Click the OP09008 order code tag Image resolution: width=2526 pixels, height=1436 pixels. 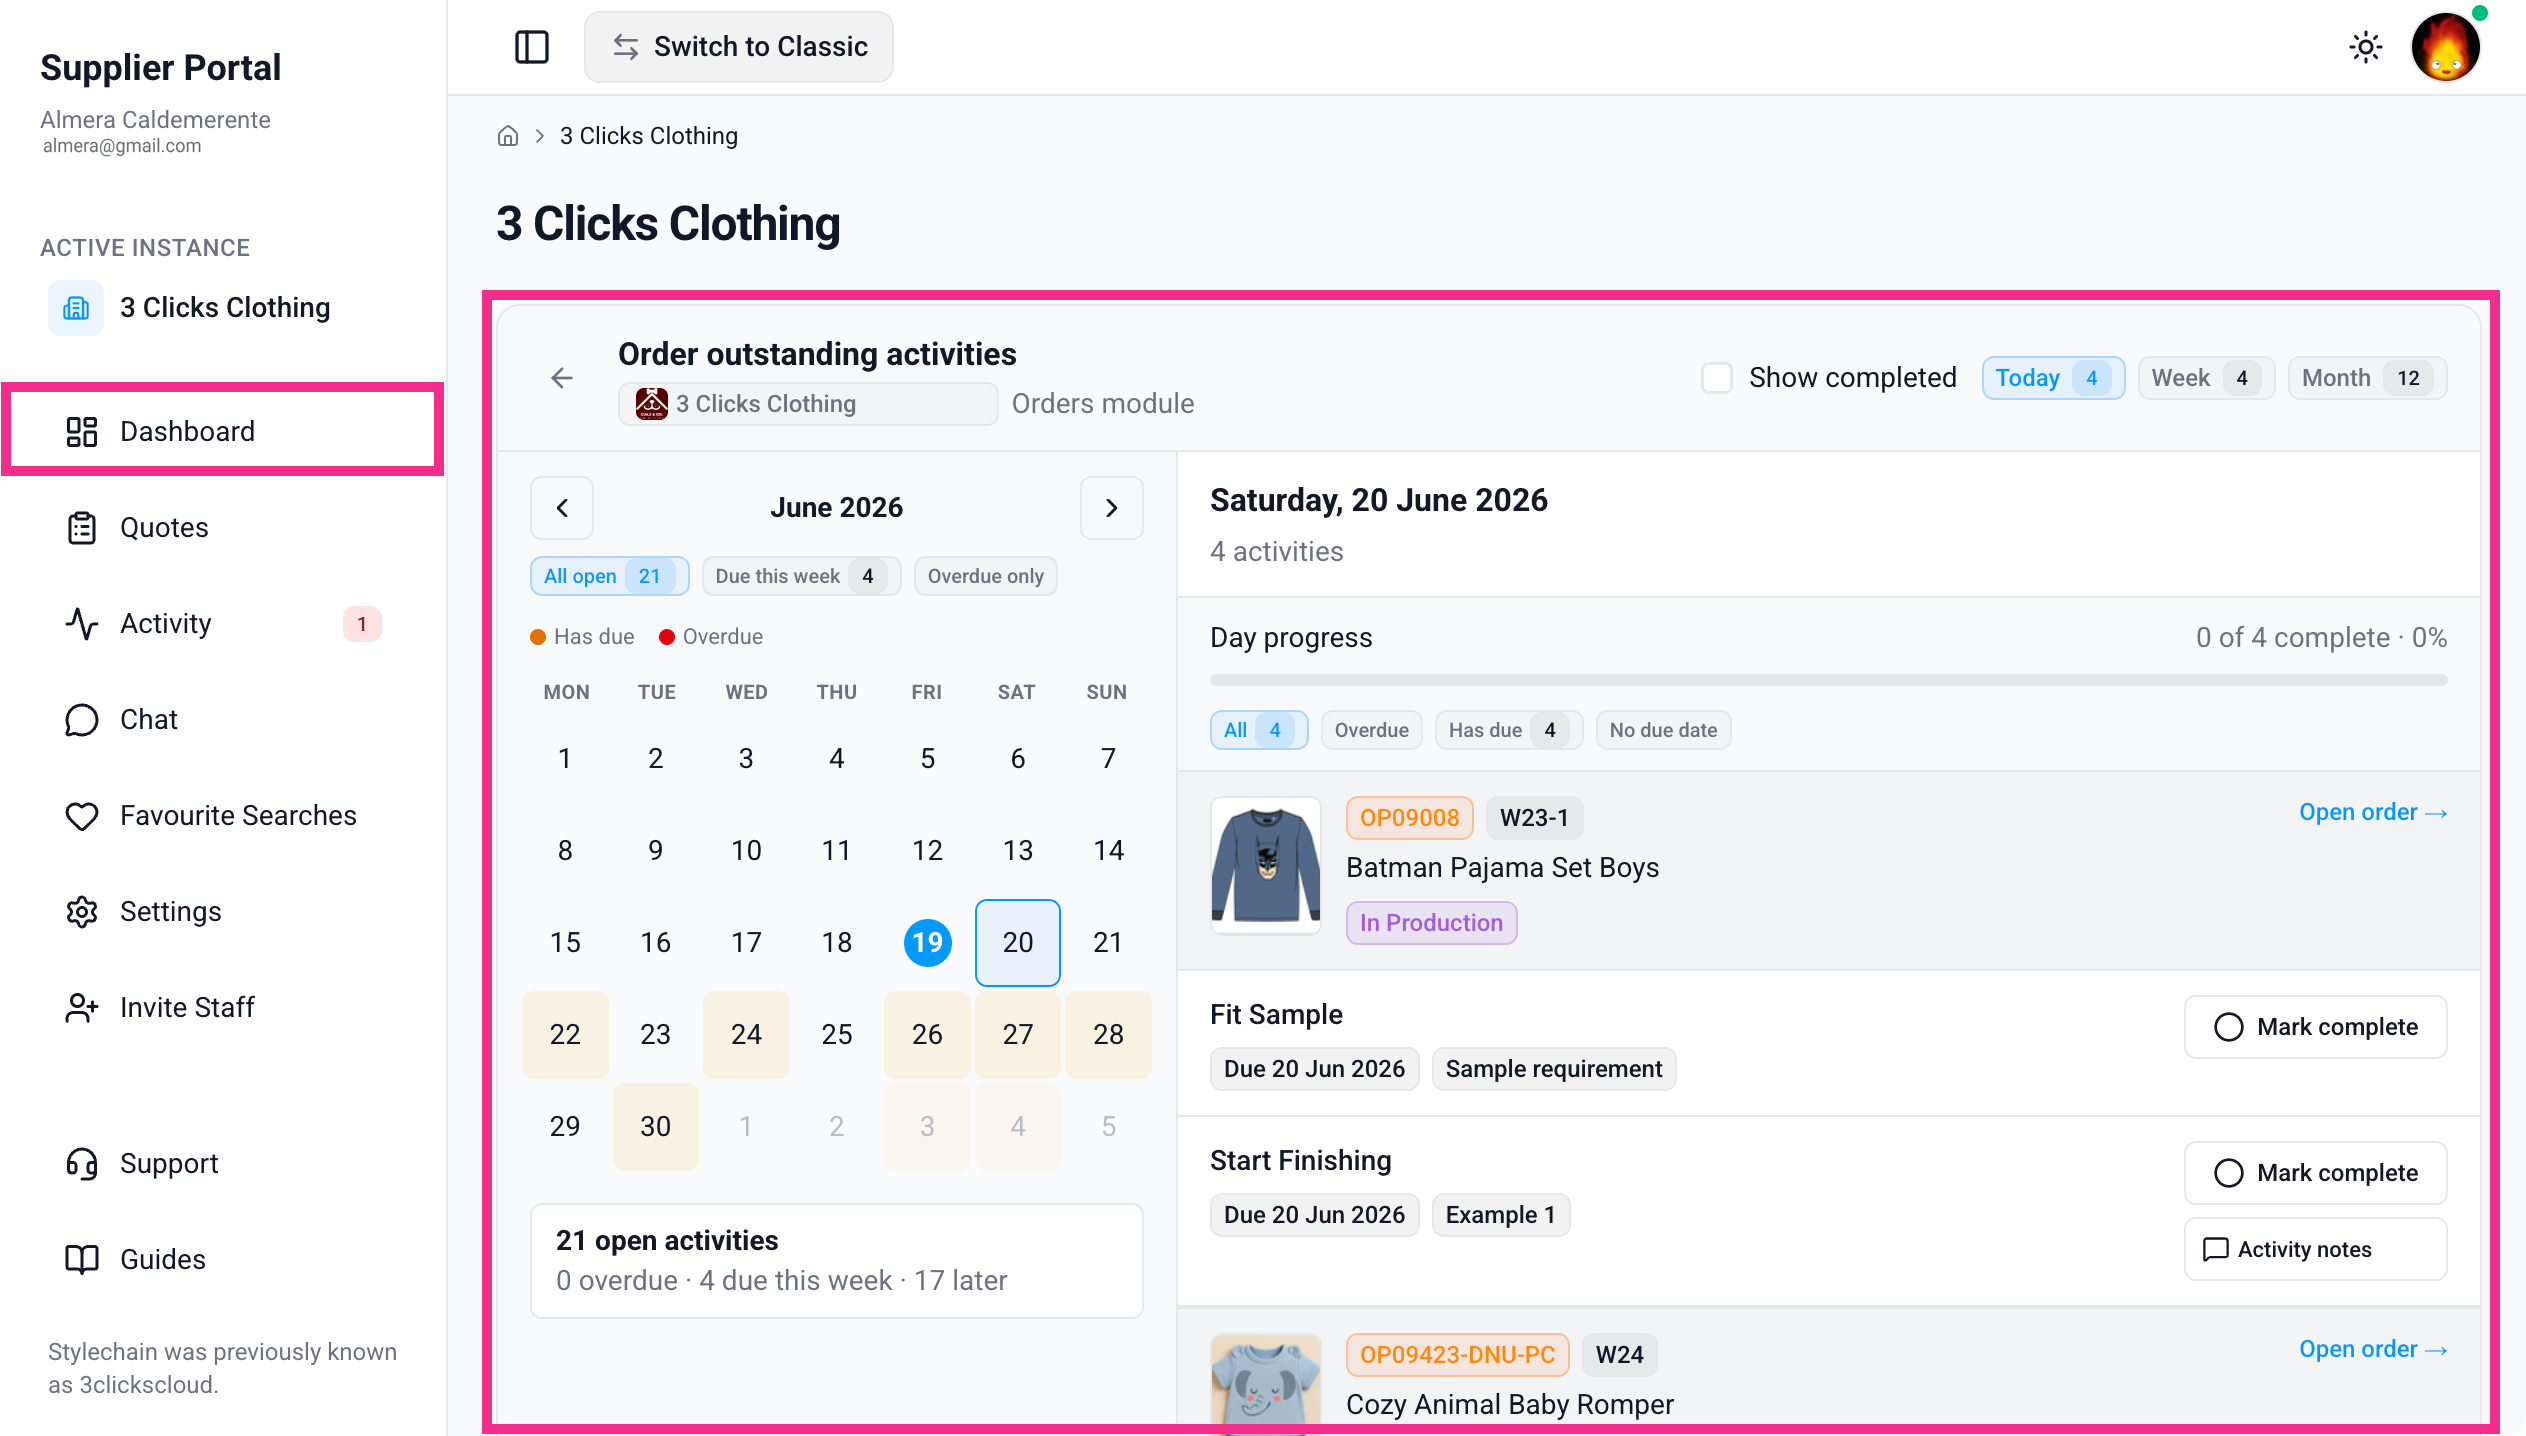(1409, 818)
